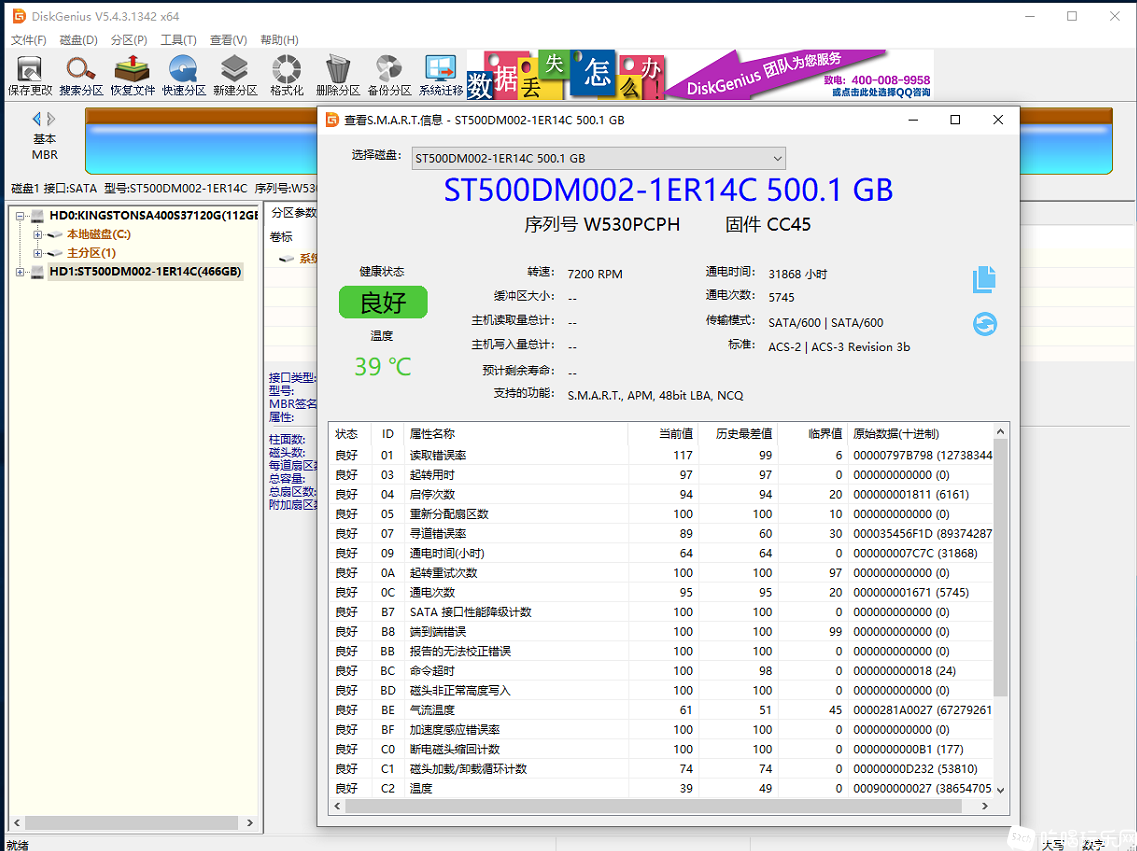Expand the 本地磁盘(C:) tree node
1137x851 pixels.
click(38, 234)
